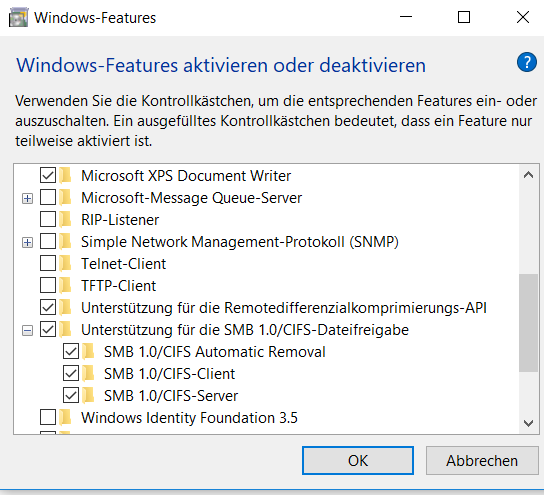
Task: Enable the Telnet-Client checkbox
Action: [x=48, y=264]
